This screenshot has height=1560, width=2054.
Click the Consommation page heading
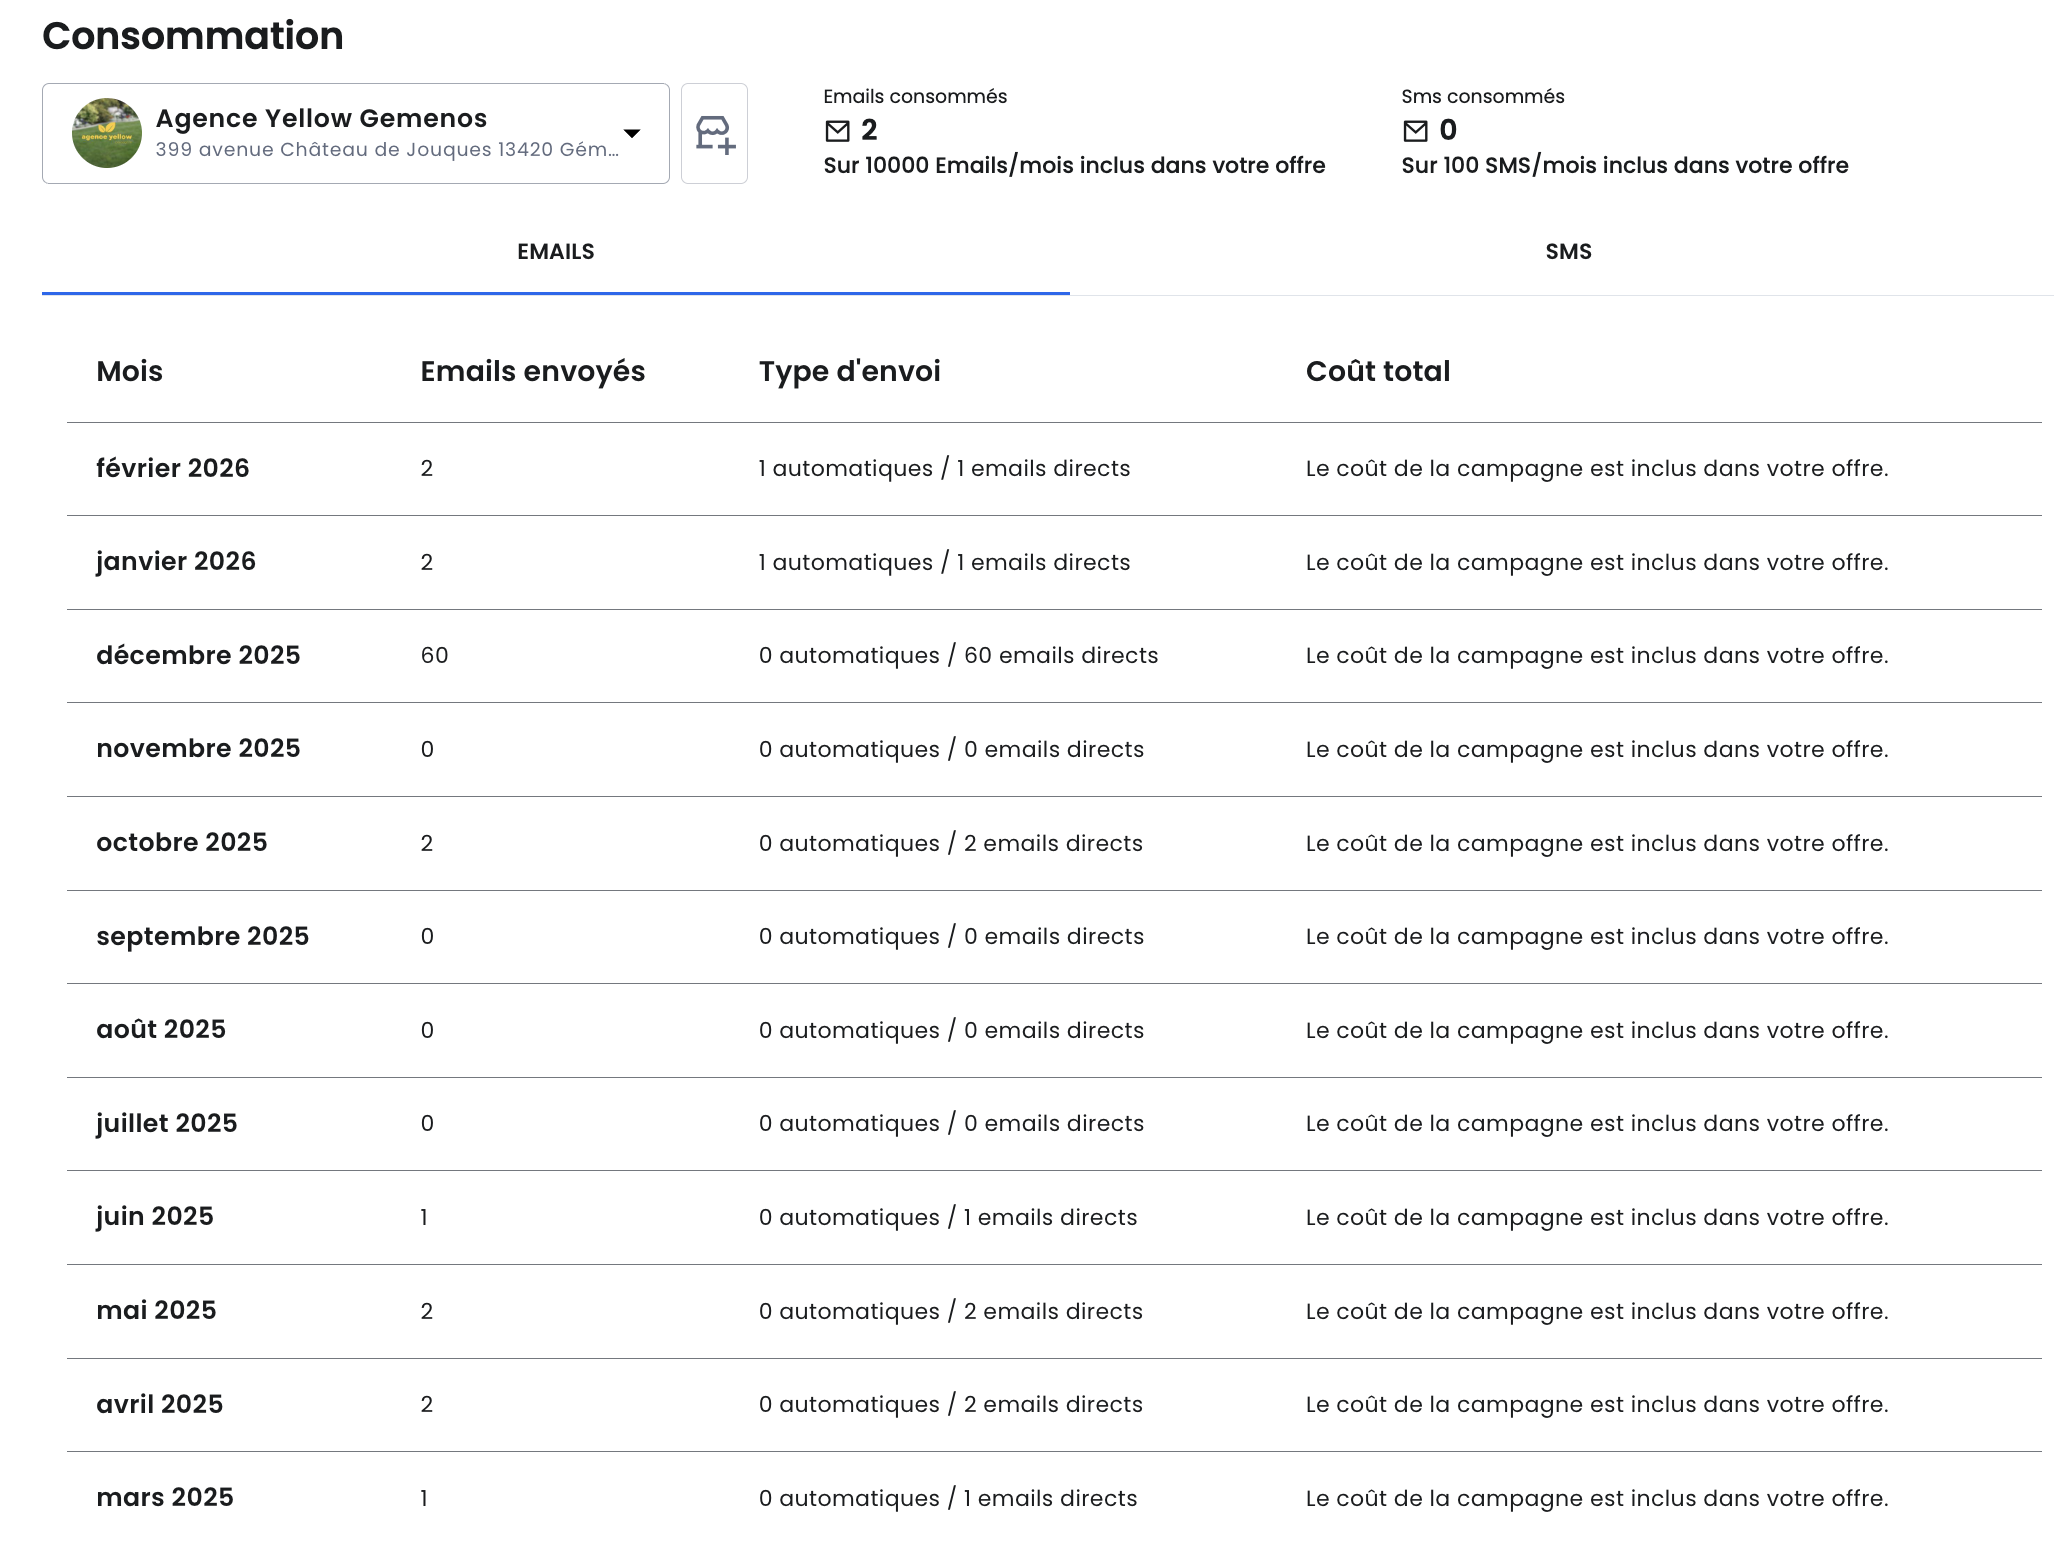click(193, 36)
